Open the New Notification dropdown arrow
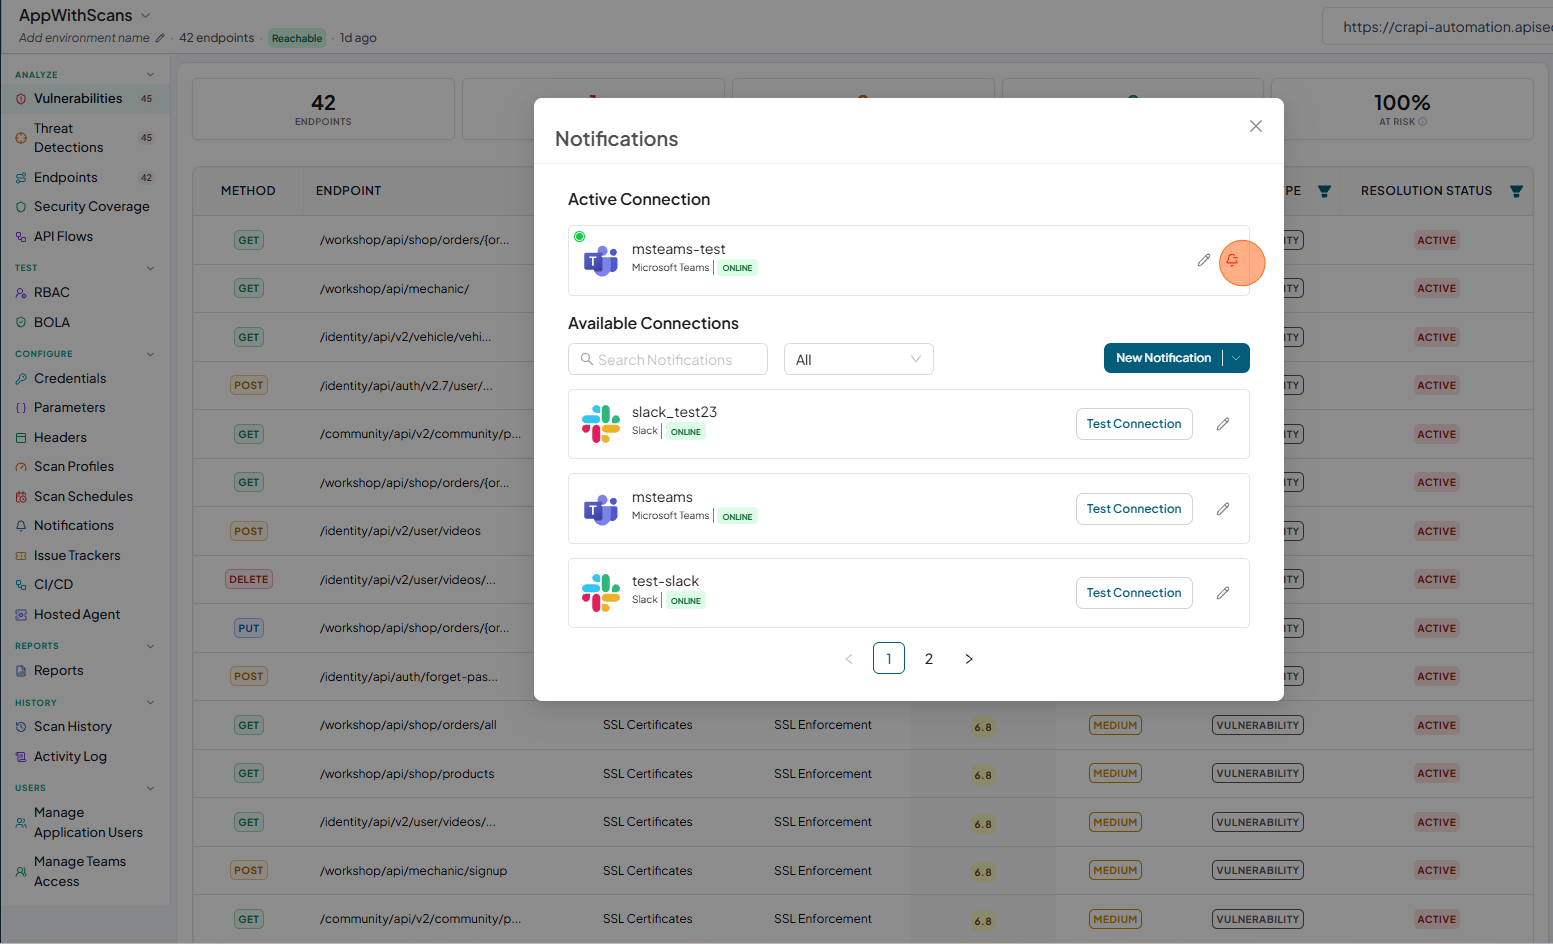Image resolution: width=1553 pixels, height=944 pixels. 1236,358
